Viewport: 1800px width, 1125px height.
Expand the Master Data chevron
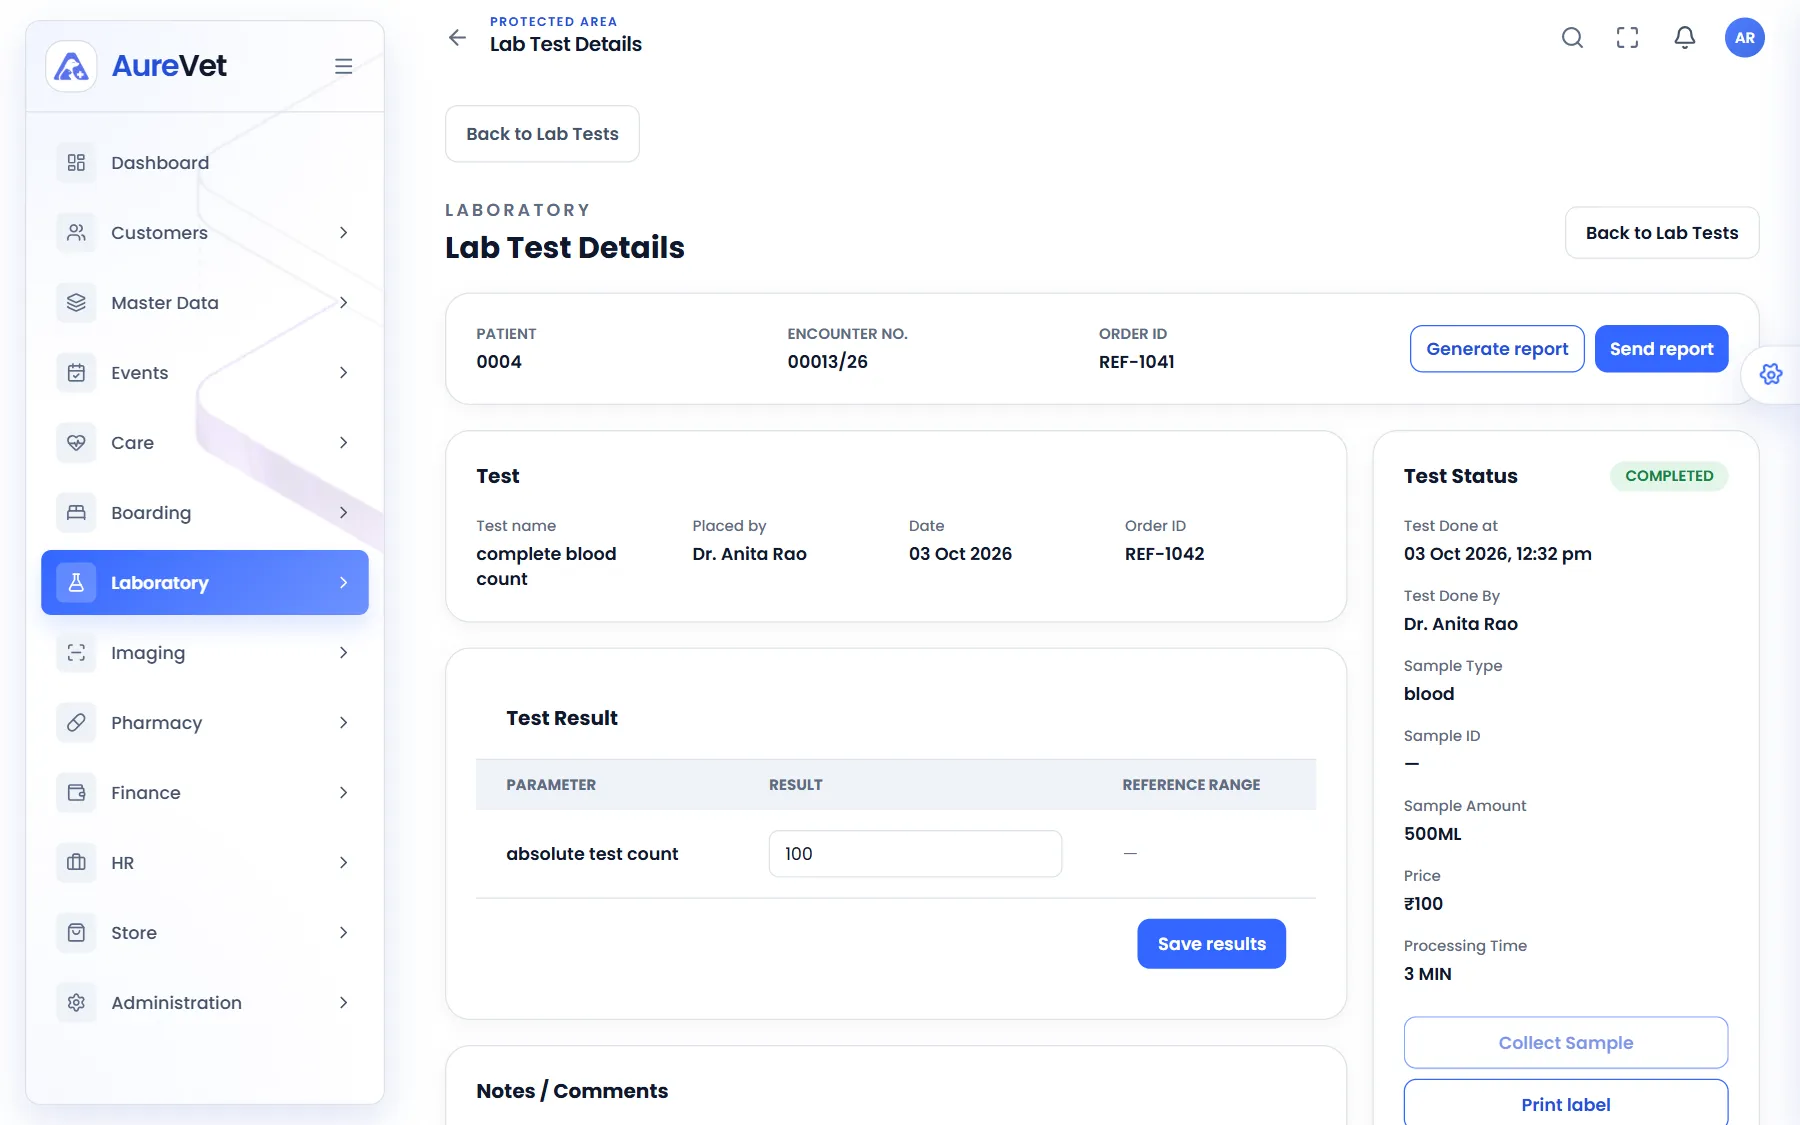pos(343,303)
